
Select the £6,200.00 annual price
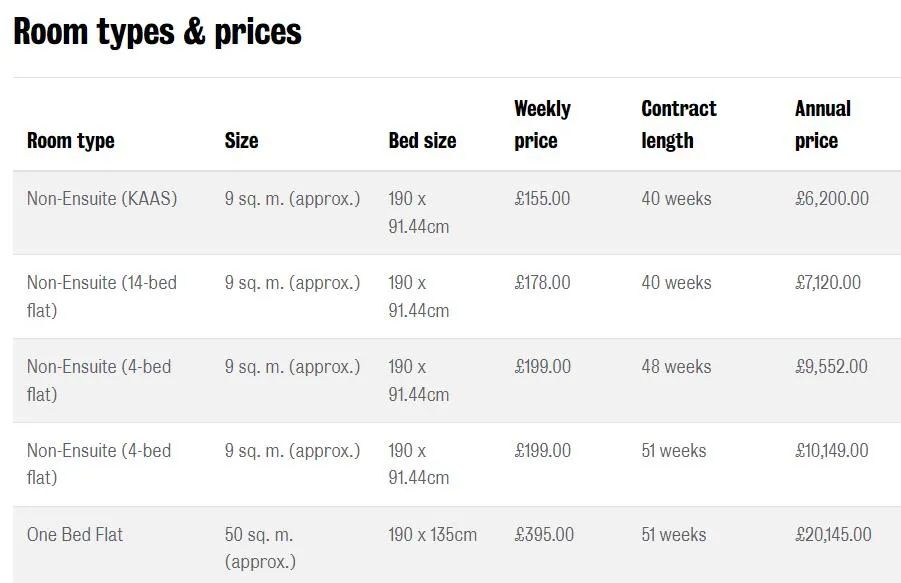pos(832,199)
